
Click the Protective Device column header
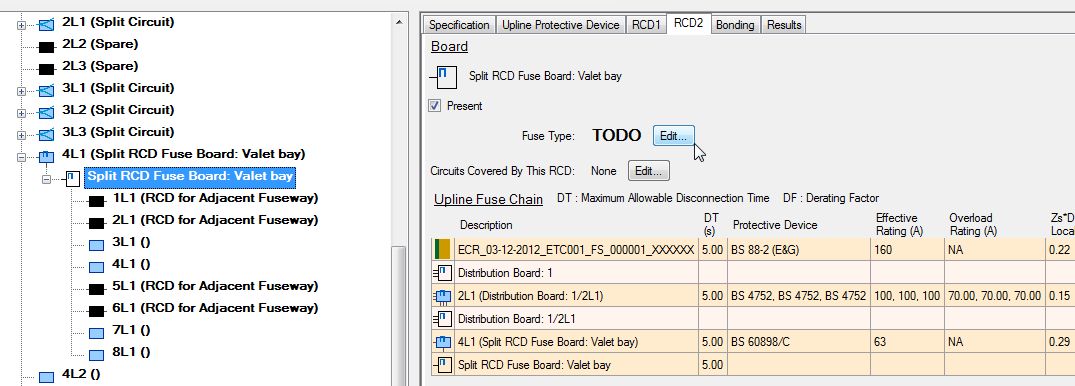tap(775, 225)
